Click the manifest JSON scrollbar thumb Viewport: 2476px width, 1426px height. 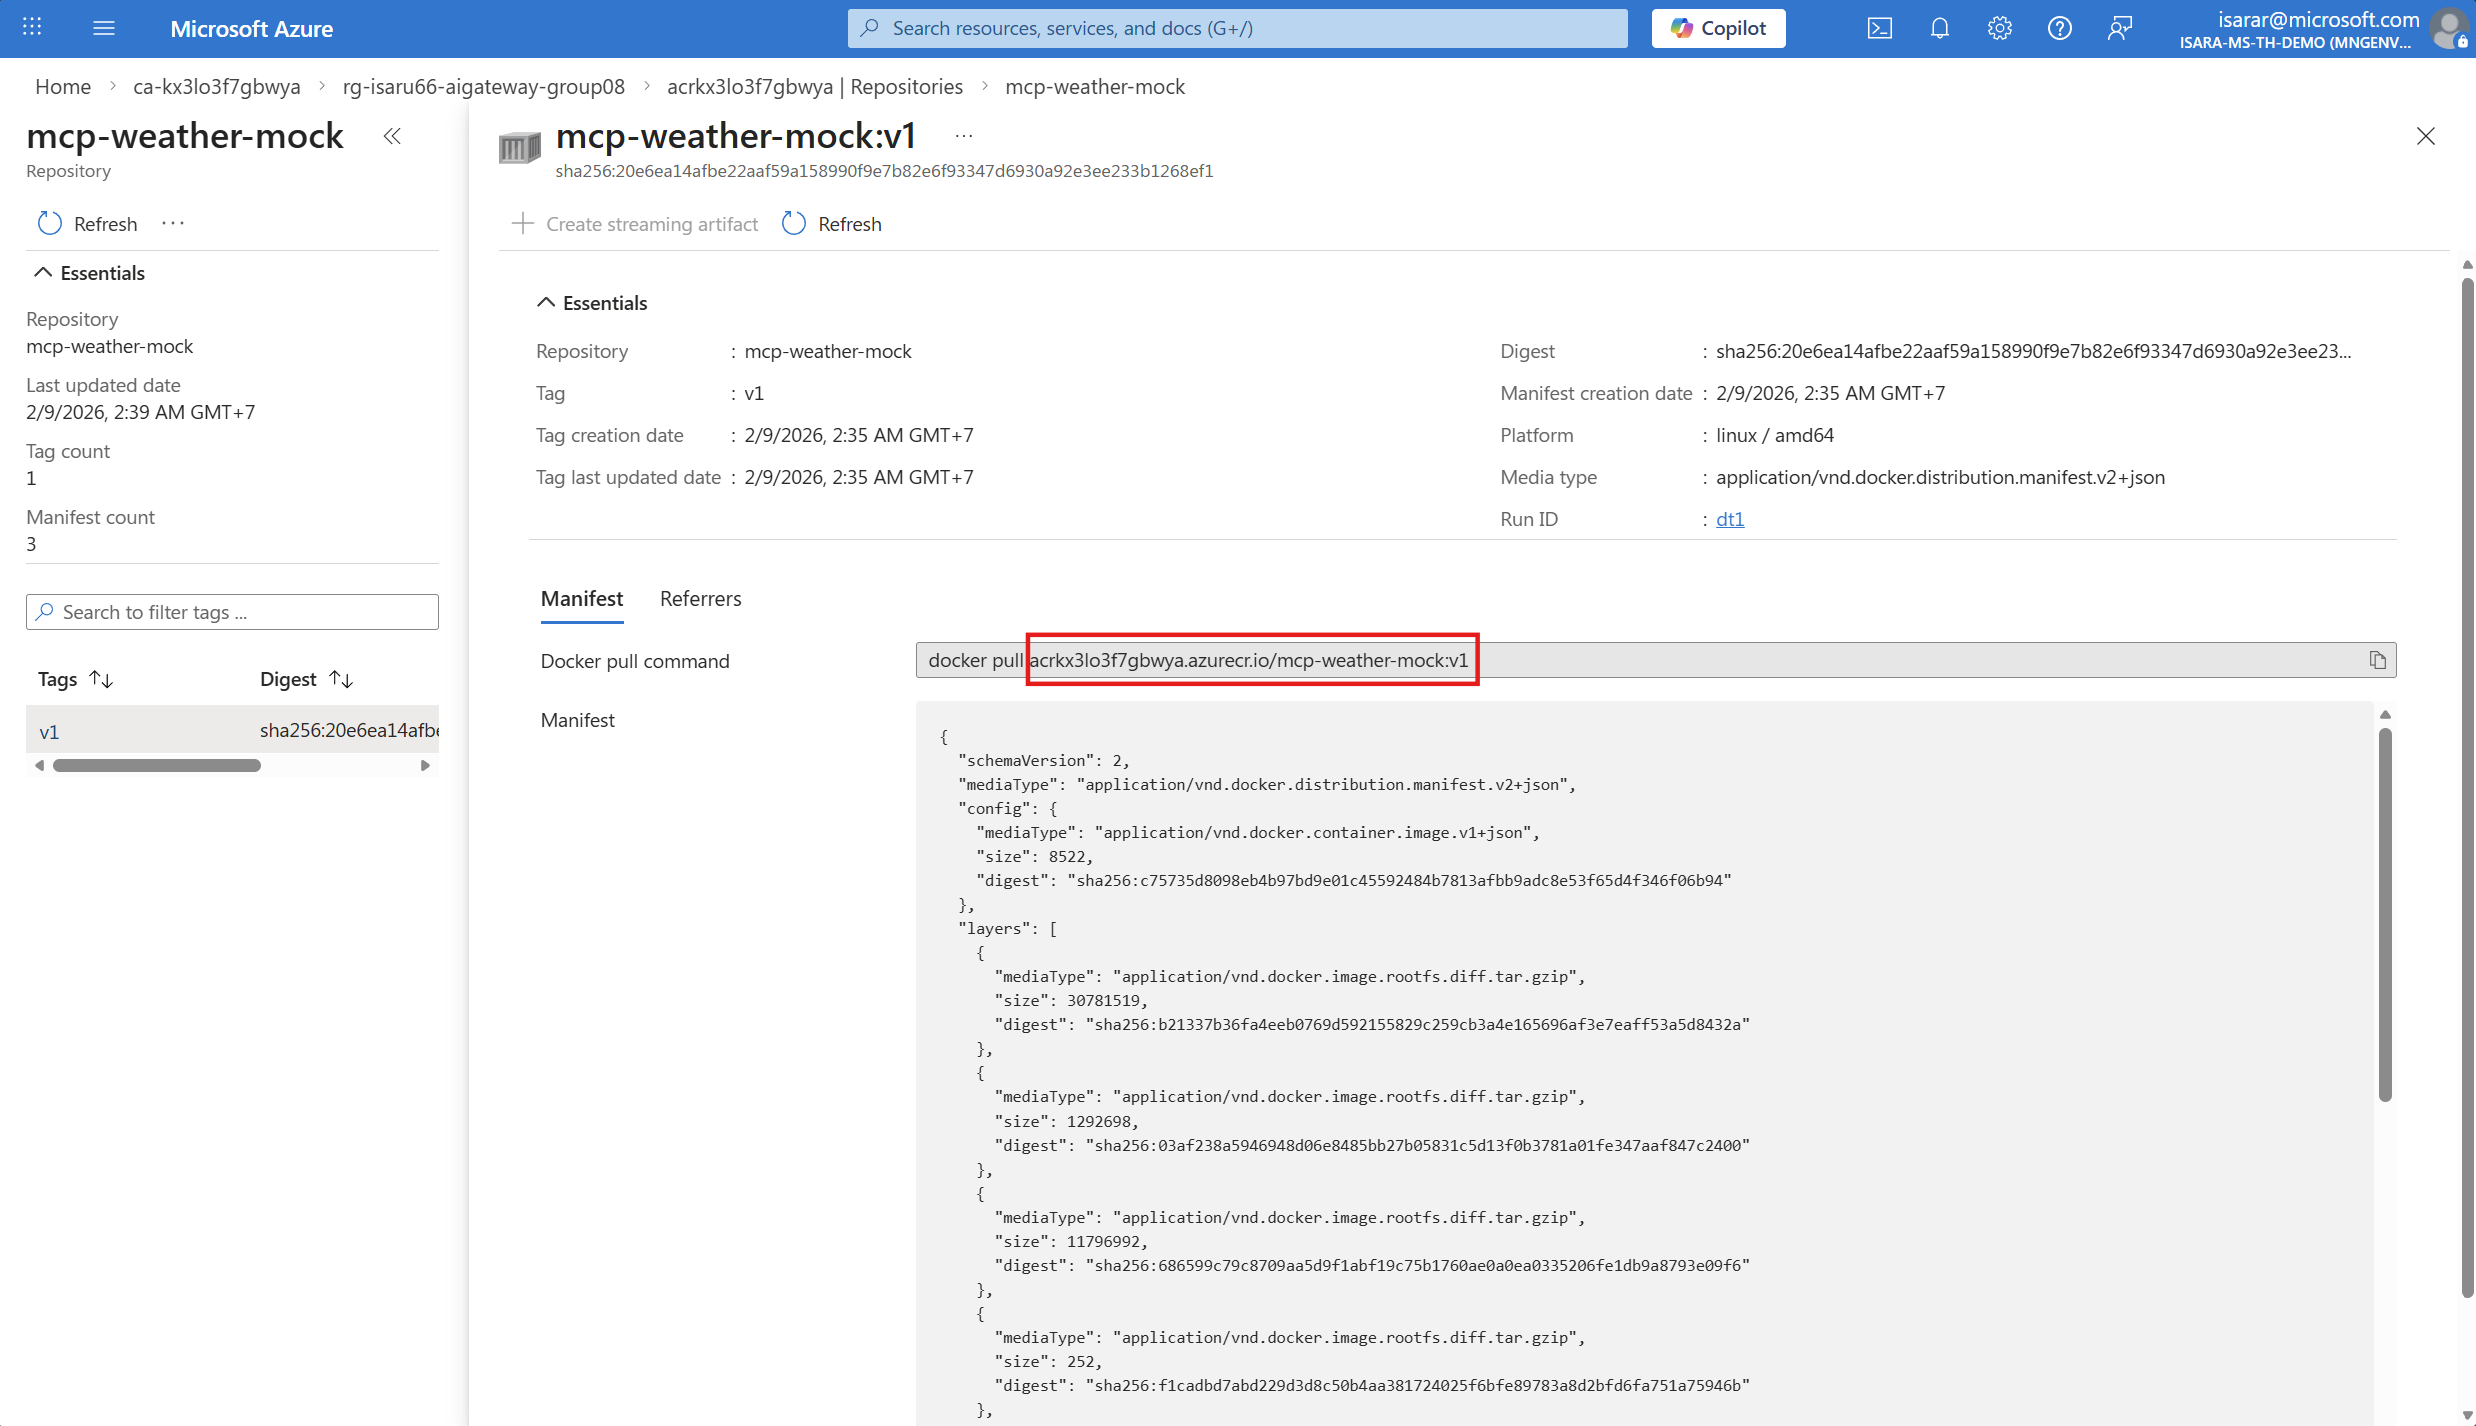pos(2385,915)
